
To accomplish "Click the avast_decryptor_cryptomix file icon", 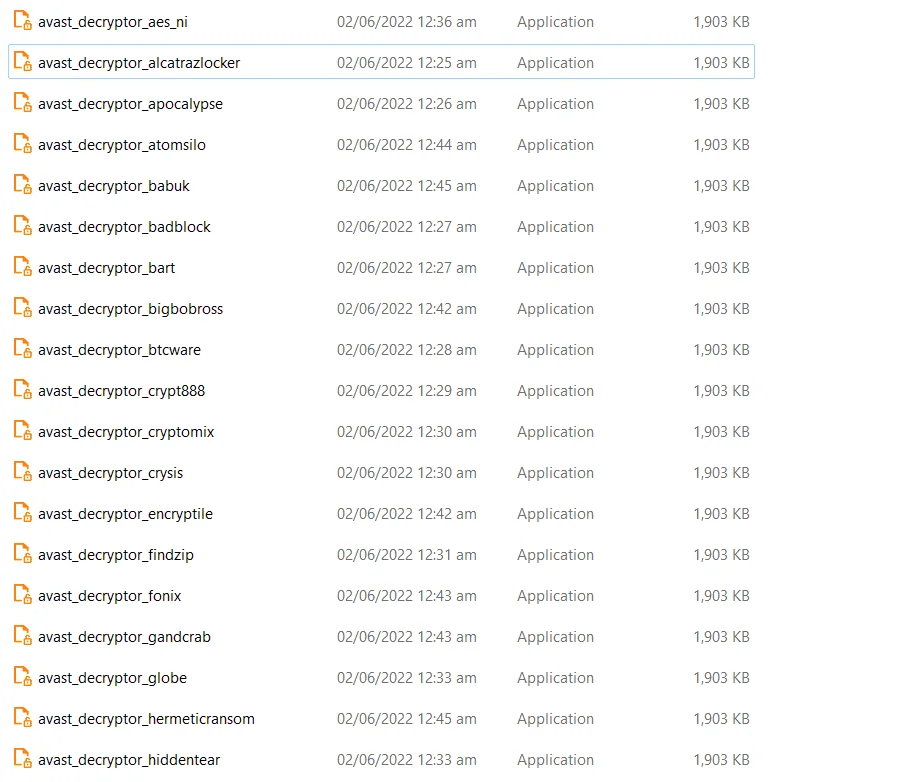I will coord(23,431).
